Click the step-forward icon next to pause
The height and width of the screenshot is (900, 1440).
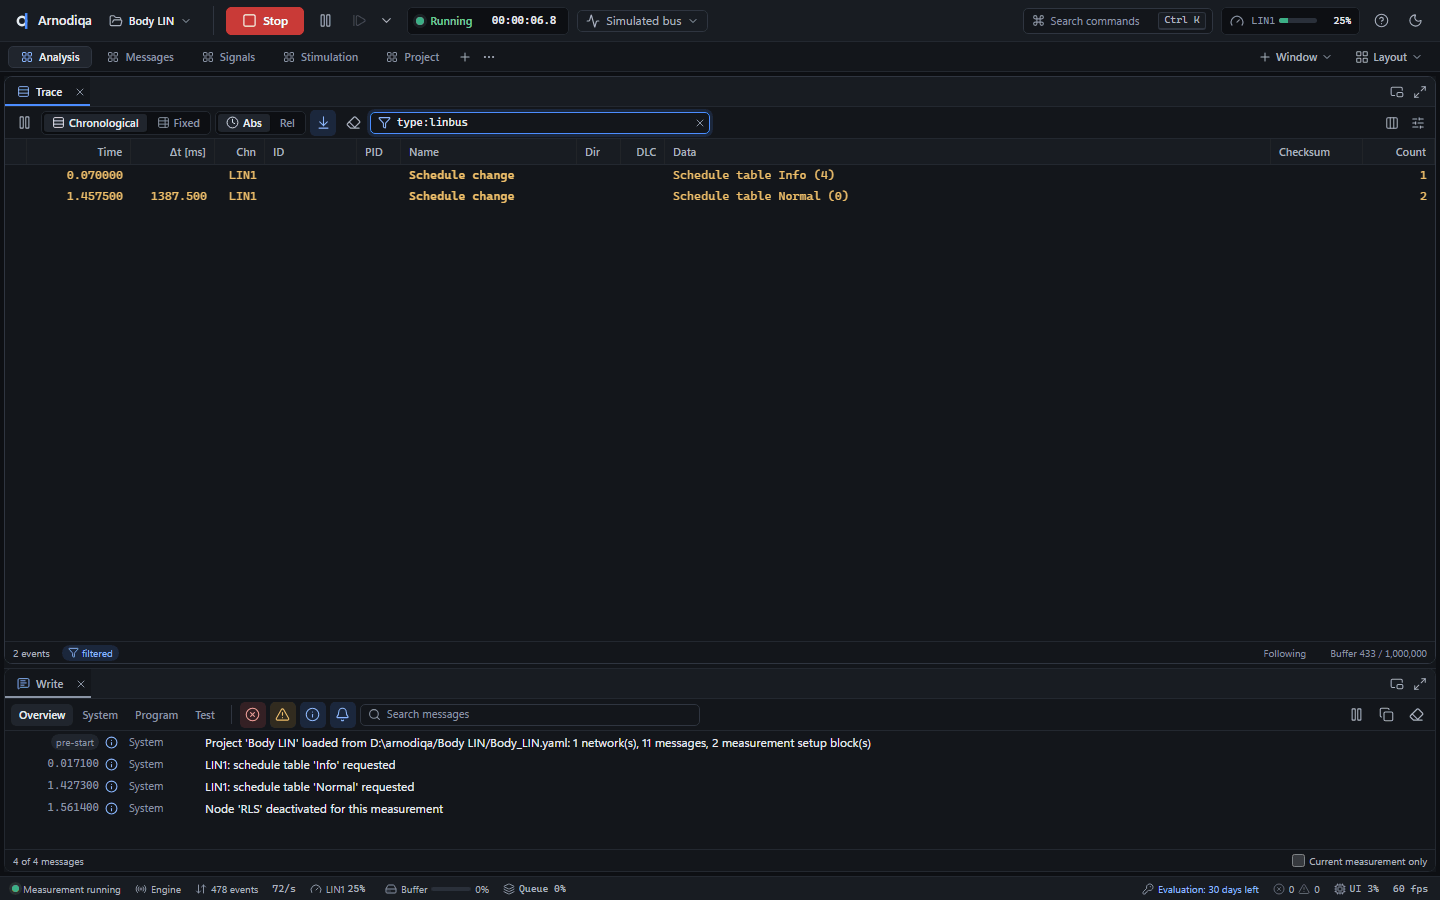tap(359, 21)
